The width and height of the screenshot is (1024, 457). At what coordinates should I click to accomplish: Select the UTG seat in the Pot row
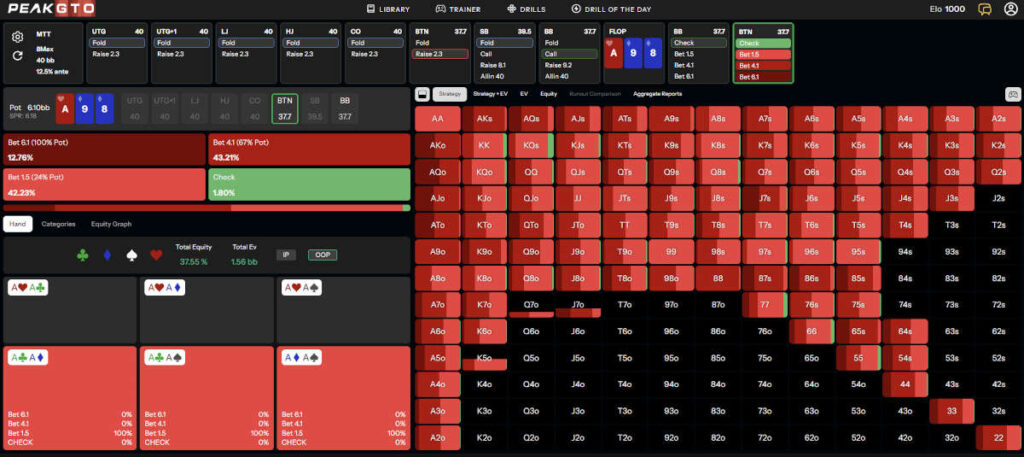click(x=135, y=108)
